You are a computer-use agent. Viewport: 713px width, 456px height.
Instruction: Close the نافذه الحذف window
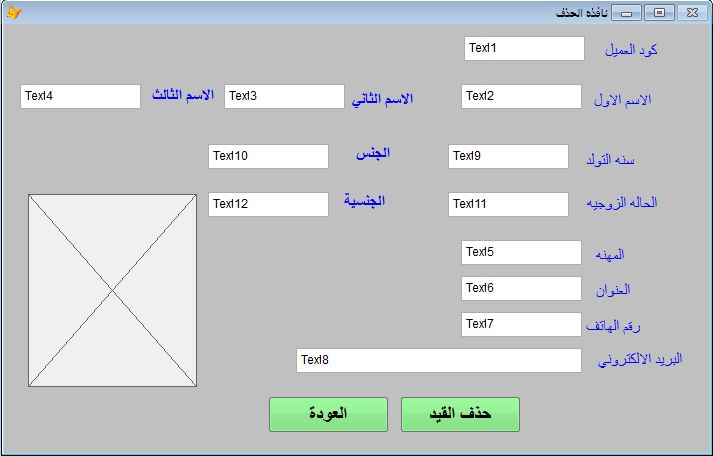[x=693, y=13]
